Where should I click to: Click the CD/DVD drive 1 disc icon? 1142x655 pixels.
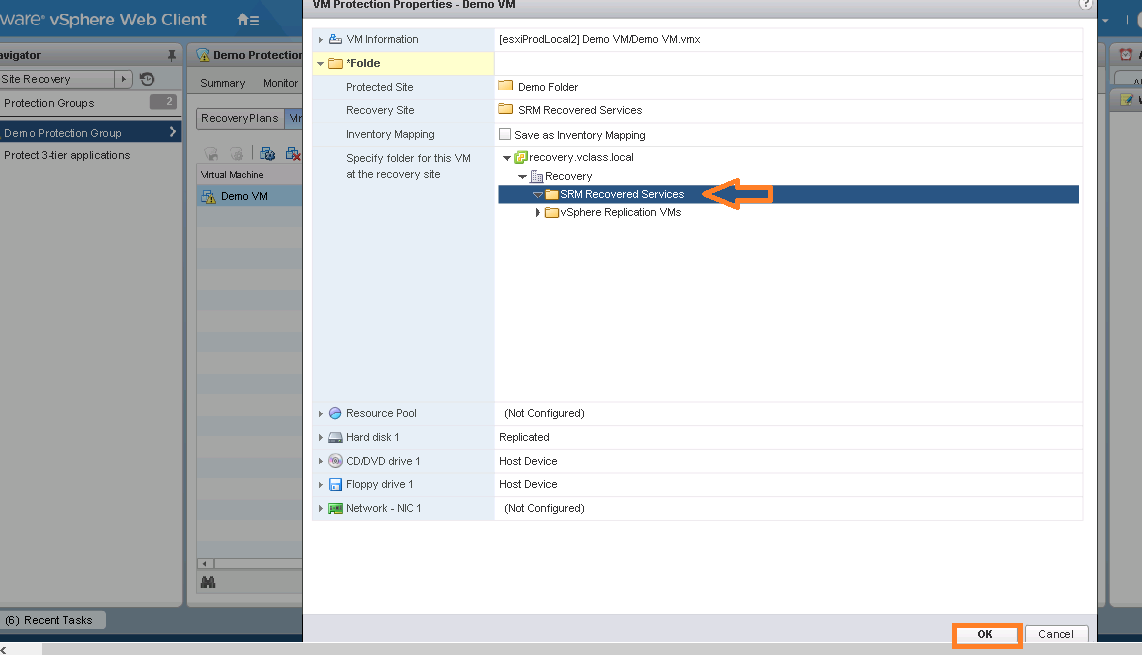(x=335, y=461)
